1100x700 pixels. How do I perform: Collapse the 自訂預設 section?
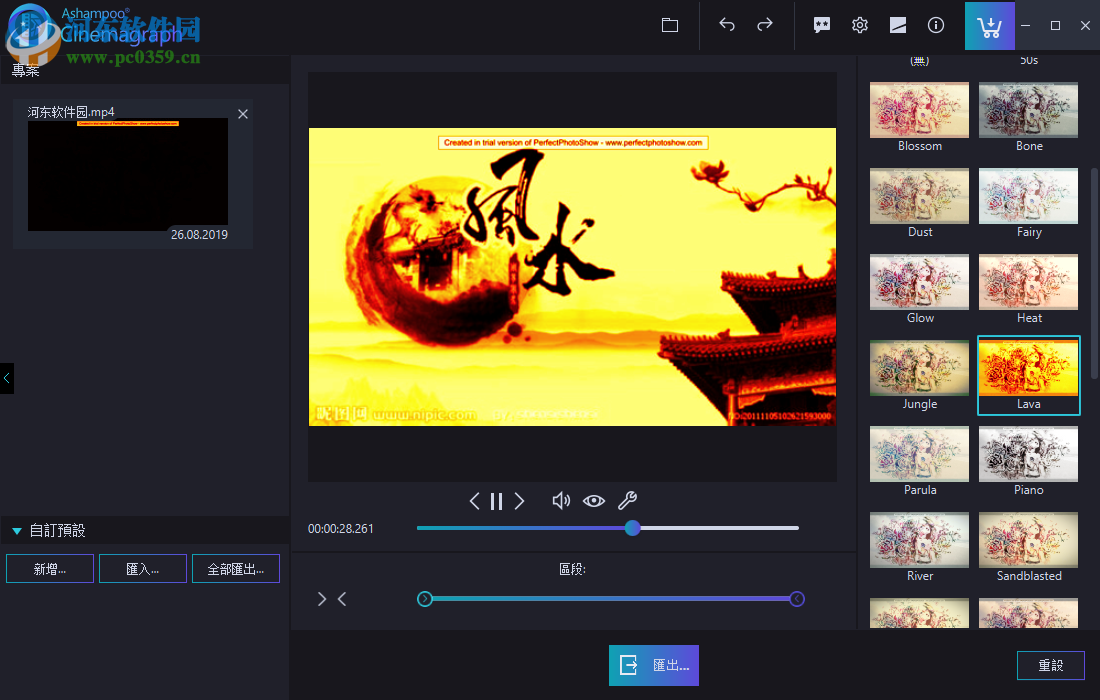16,530
